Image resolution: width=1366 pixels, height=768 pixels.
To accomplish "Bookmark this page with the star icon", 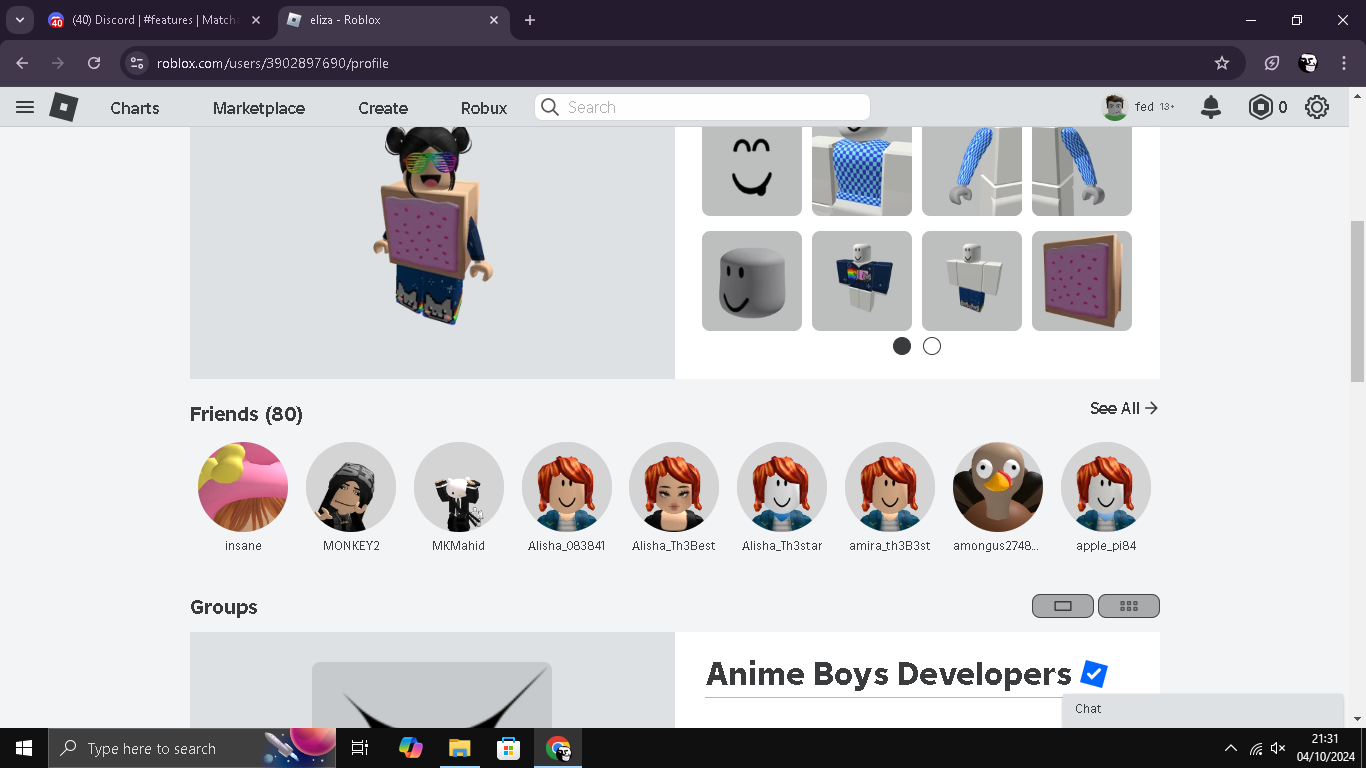I will tap(1222, 63).
